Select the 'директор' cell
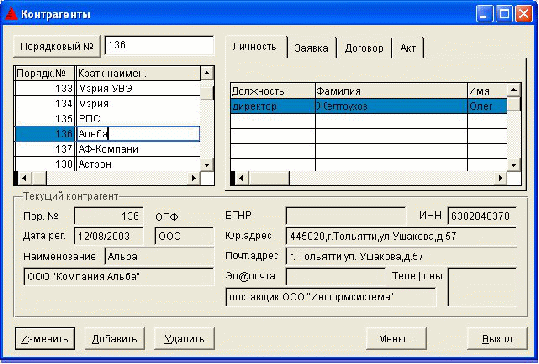Screen dimensions: 539x364 coord(273,106)
